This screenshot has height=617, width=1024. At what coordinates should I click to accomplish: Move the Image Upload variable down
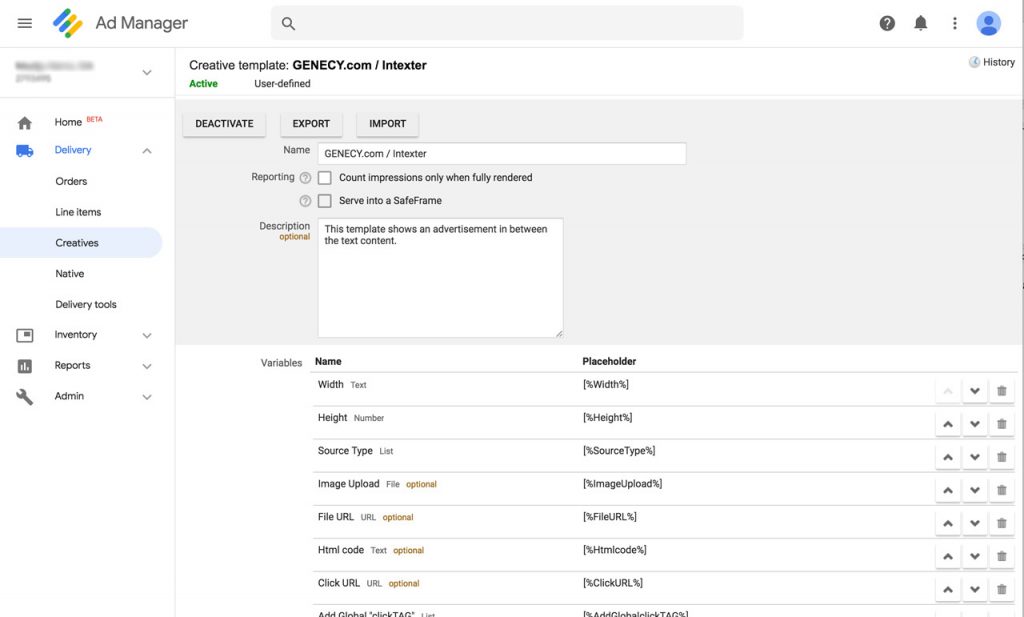click(x=974, y=490)
